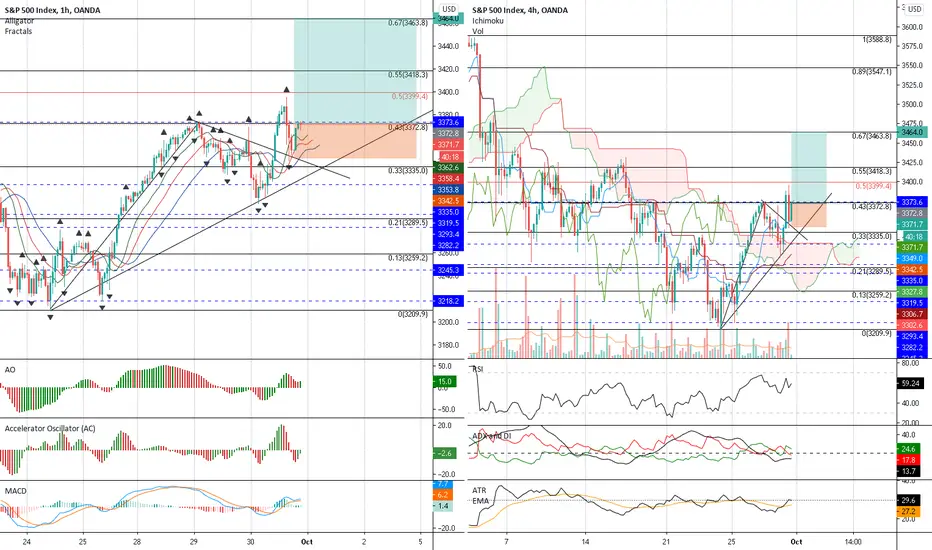Click the 3464.0 price tag on 4h axis

[912, 132]
